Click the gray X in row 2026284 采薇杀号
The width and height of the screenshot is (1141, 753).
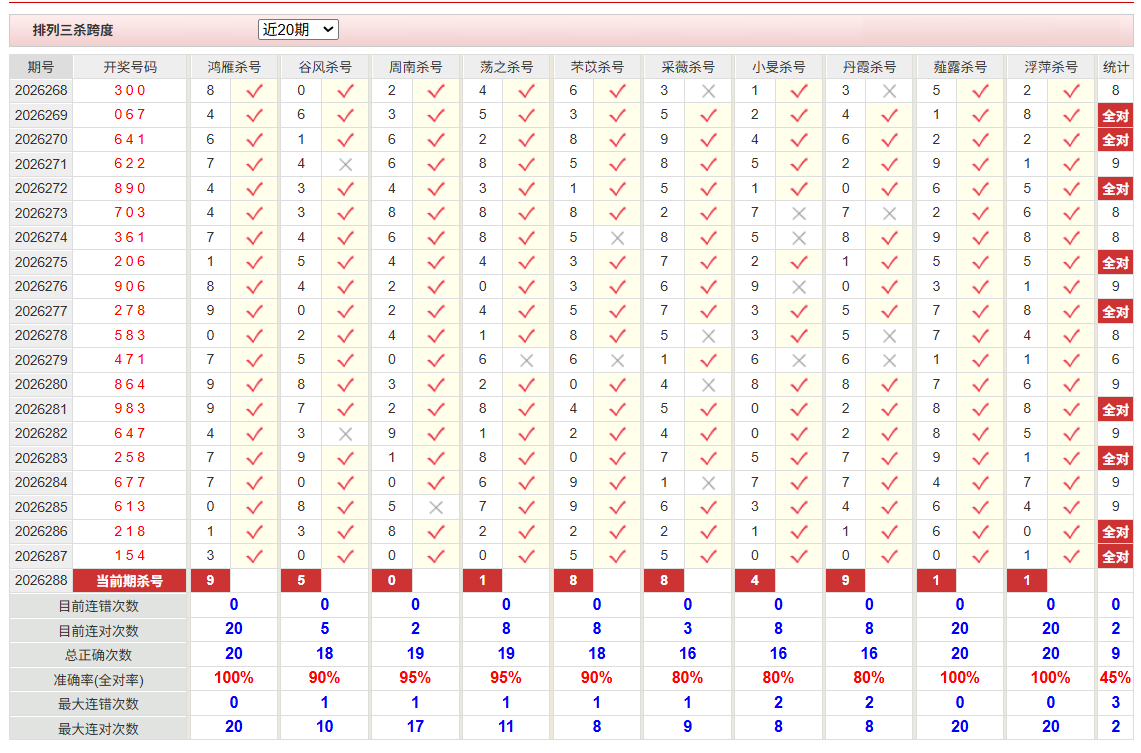708,482
